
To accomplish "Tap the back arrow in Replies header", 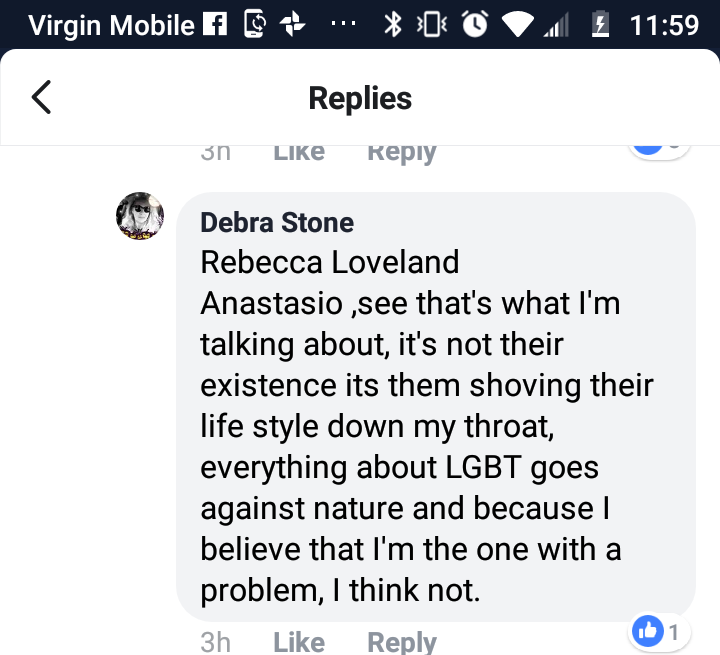I will tap(41, 98).
